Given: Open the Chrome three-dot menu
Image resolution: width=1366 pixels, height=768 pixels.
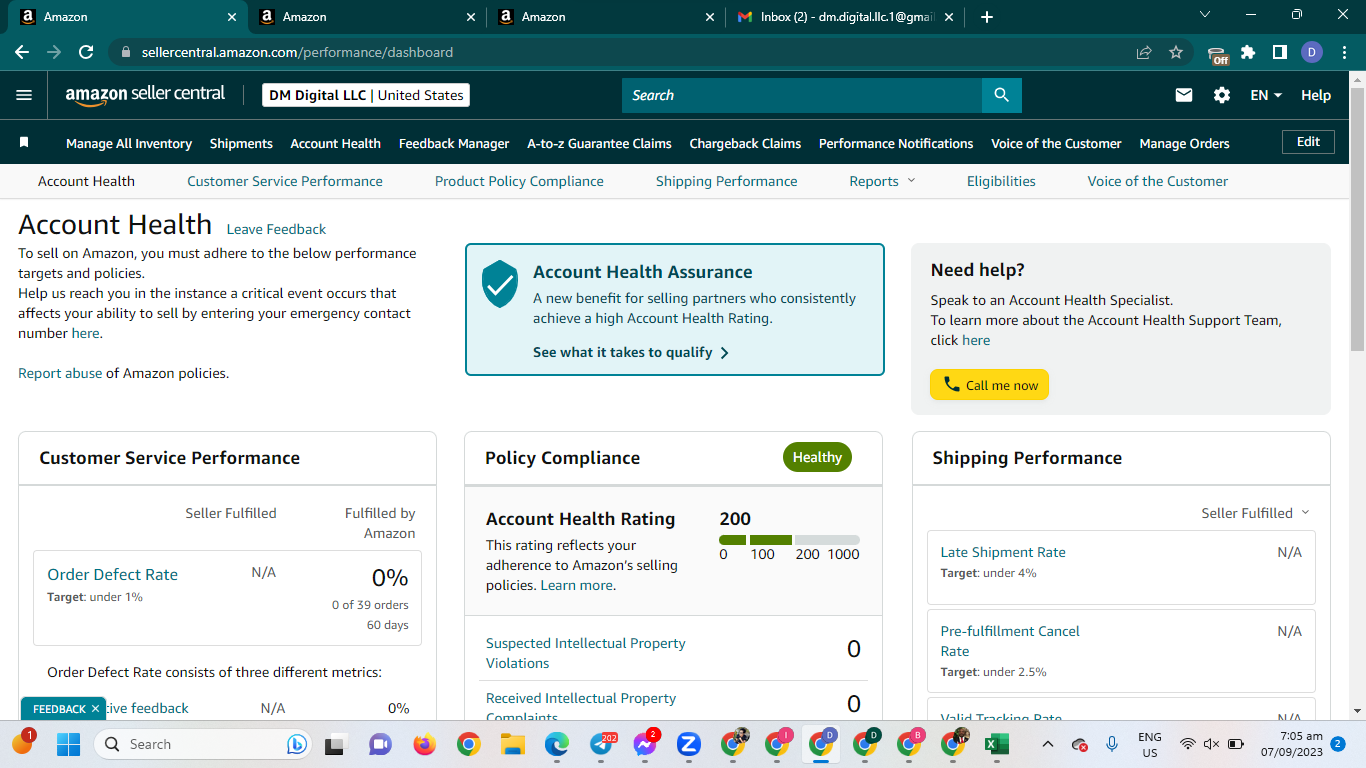Looking at the screenshot, I should 1343,52.
